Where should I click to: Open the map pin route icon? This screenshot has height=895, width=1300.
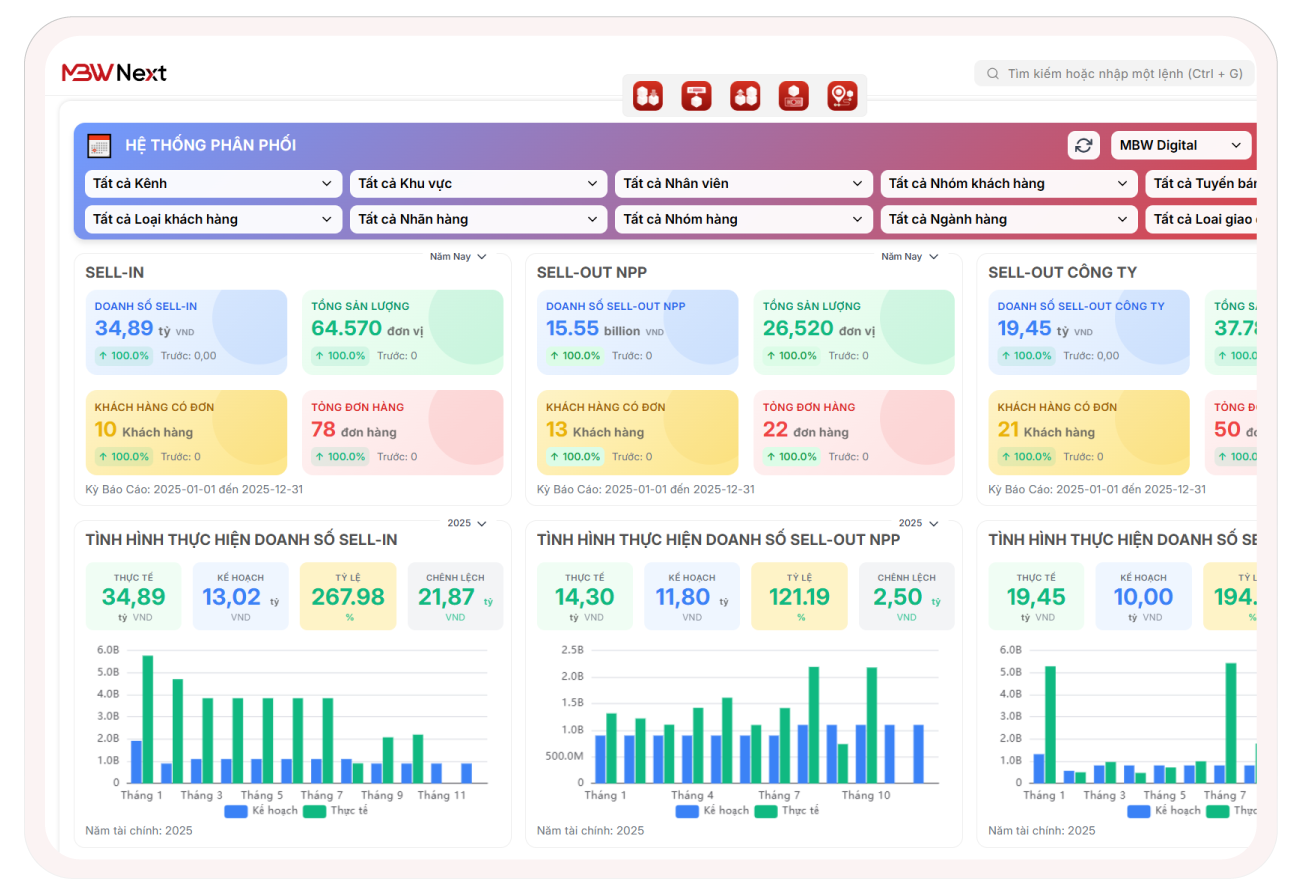point(842,96)
